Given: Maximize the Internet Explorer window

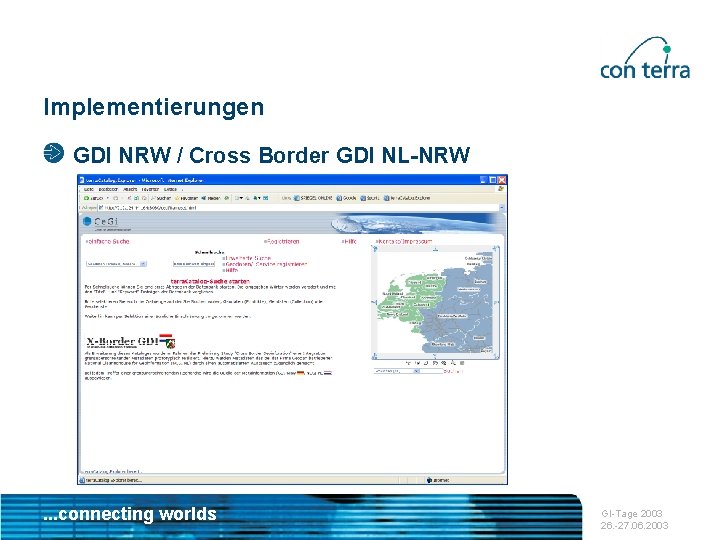Looking at the screenshot, I should coord(493,180).
